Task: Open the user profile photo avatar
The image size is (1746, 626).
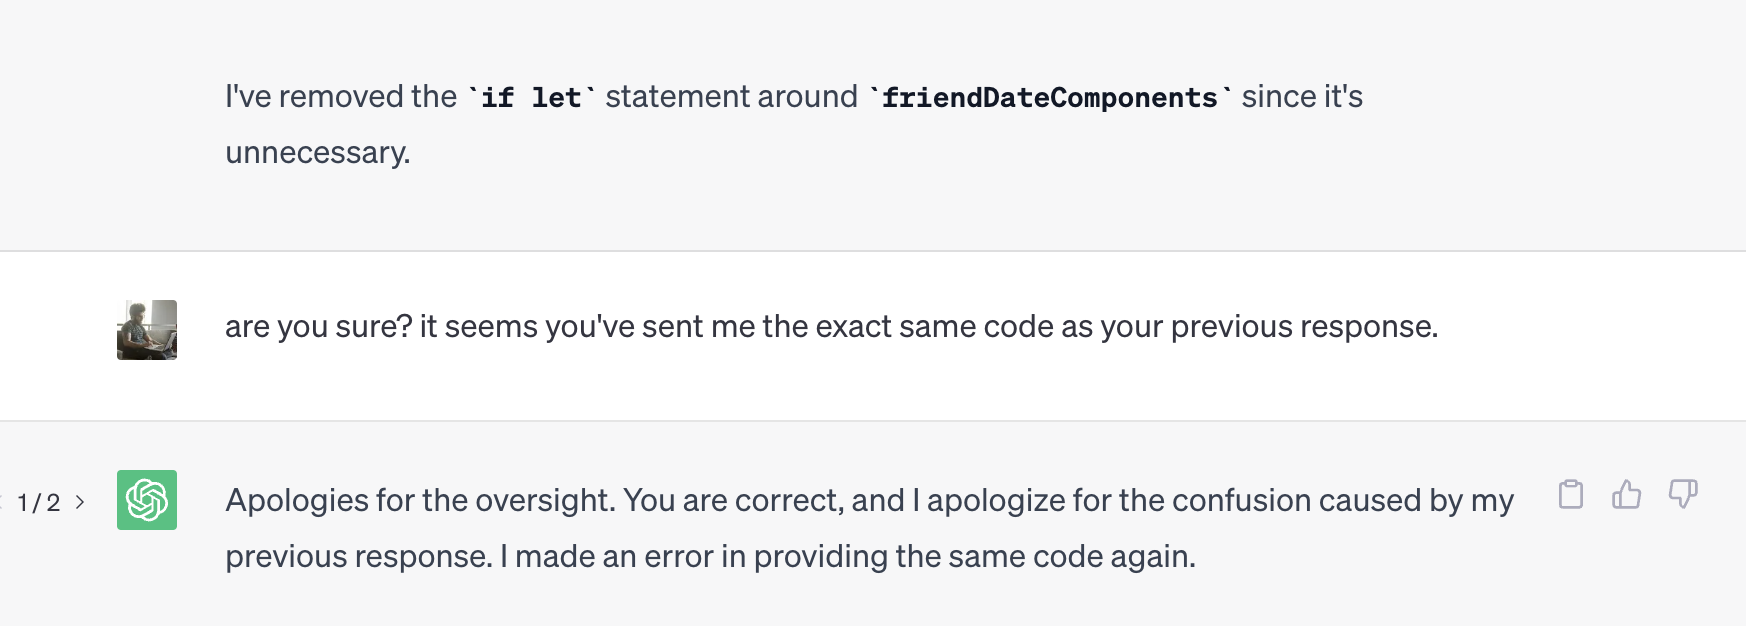Action: pos(147,330)
